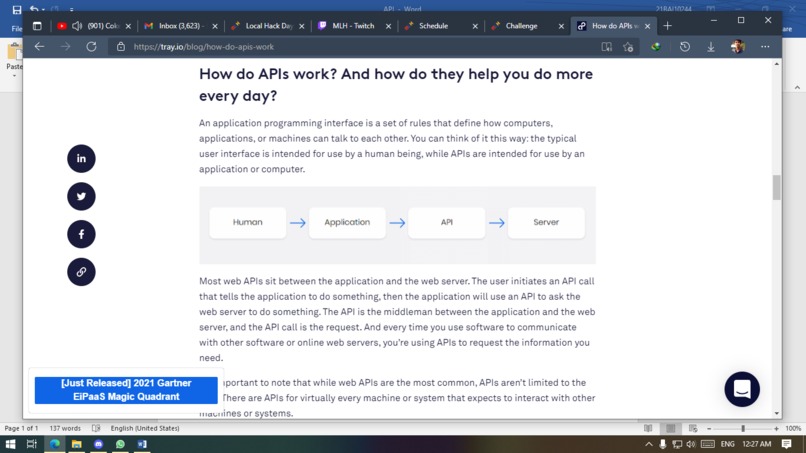Open Windows Start menu

coord(10,444)
